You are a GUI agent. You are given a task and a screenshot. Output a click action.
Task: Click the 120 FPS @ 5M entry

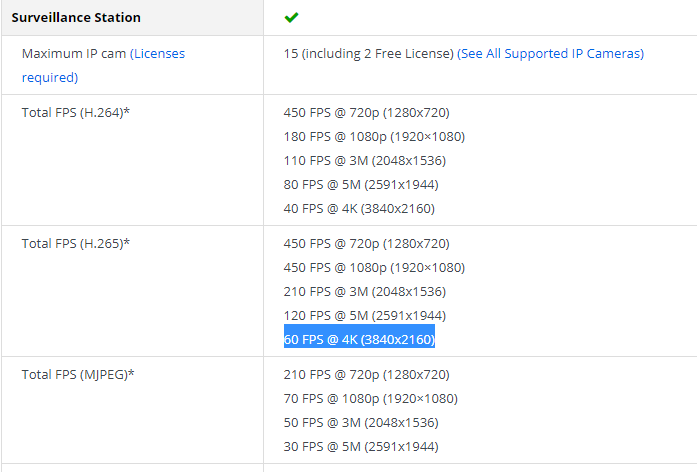click(365, 315)
